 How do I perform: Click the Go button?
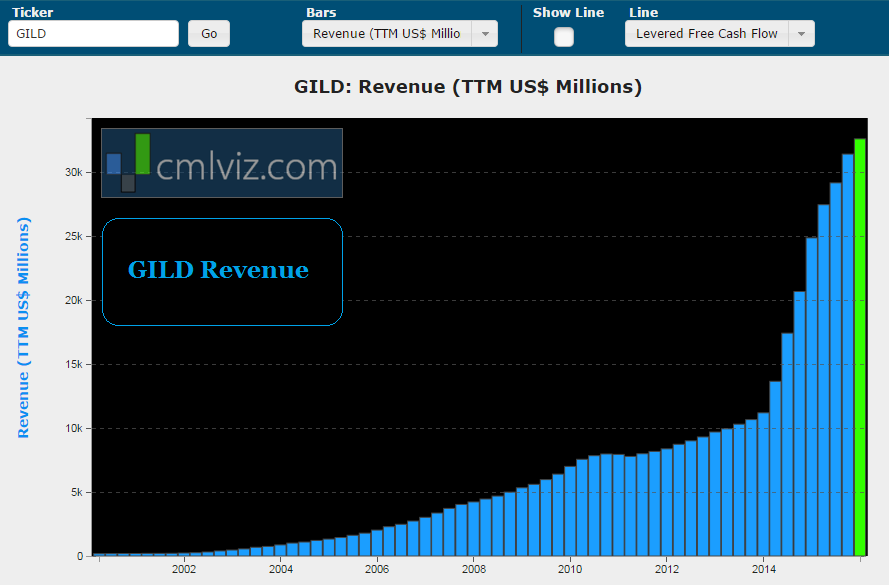[209, 33]
